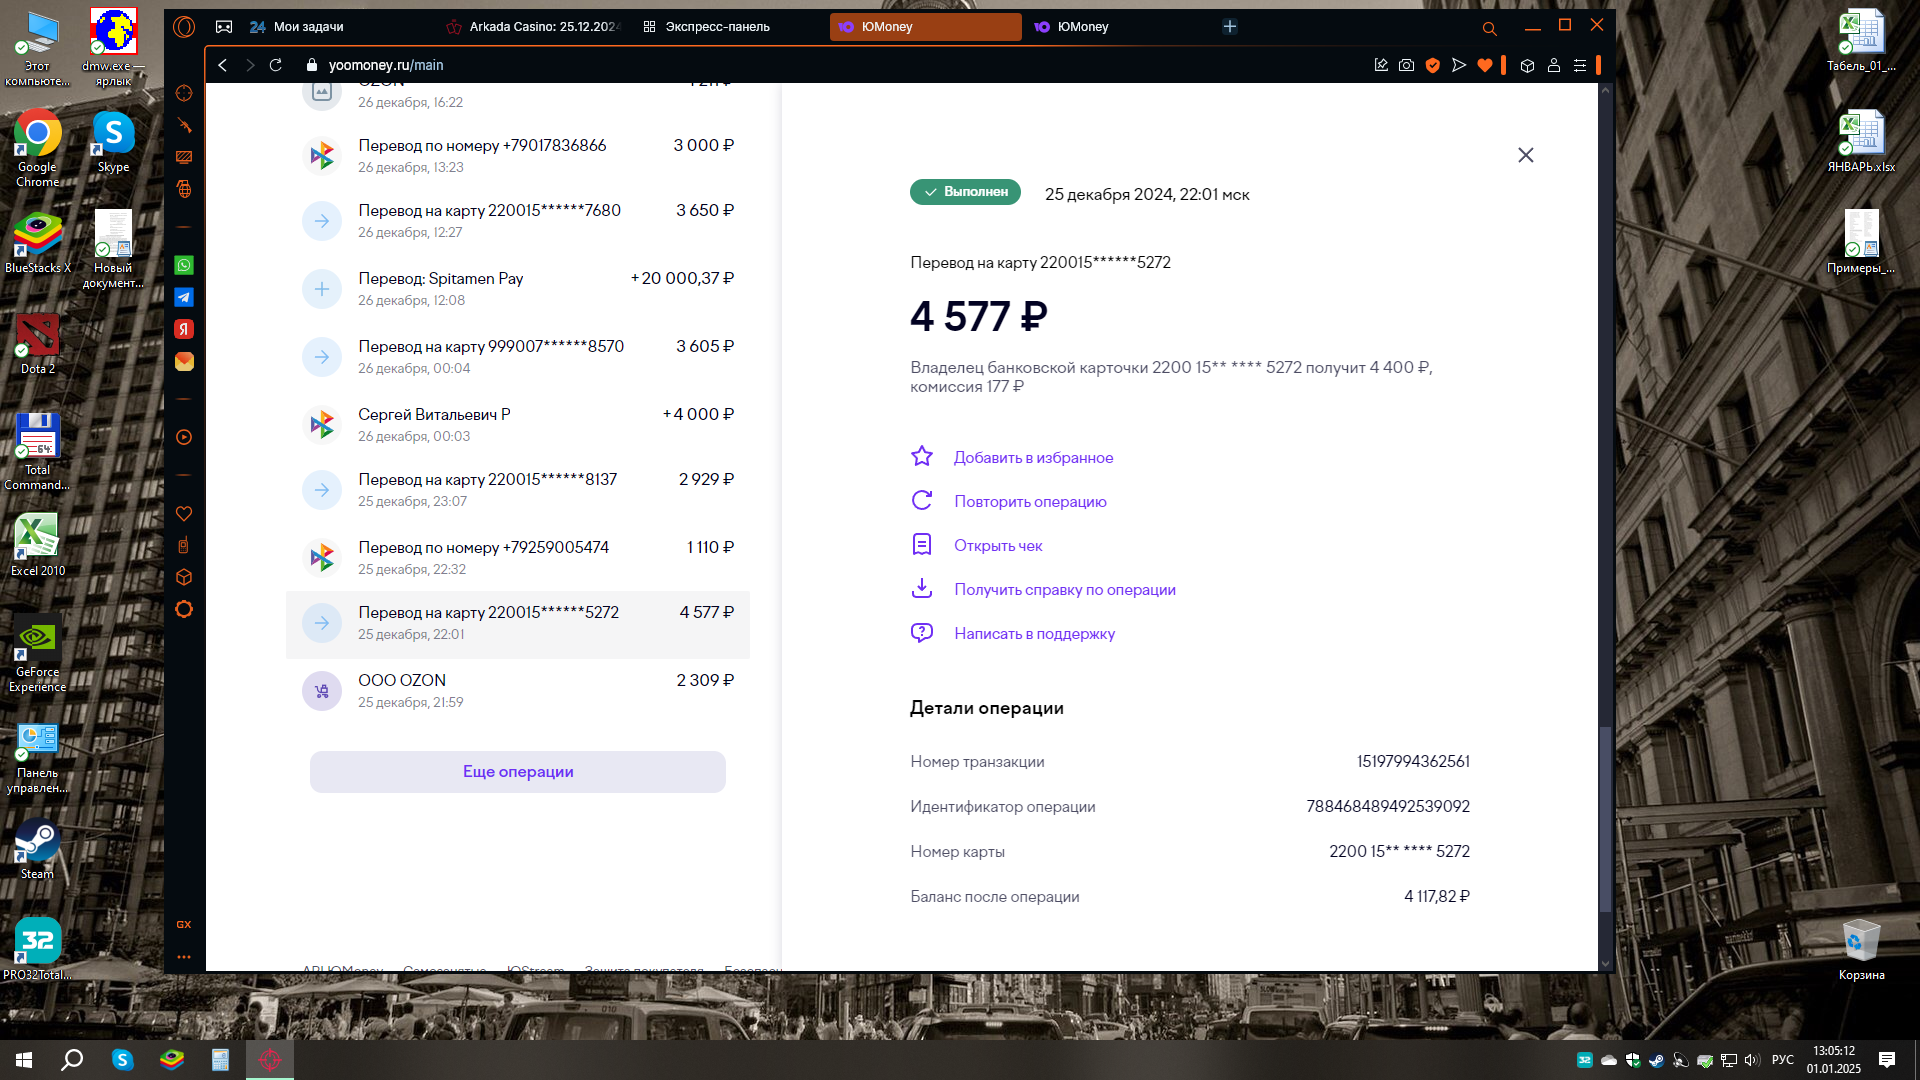Screen dimensions: 1920x1080
Task: Open the ООО OZON 2 309 ₽ entry
Action: 518,690
